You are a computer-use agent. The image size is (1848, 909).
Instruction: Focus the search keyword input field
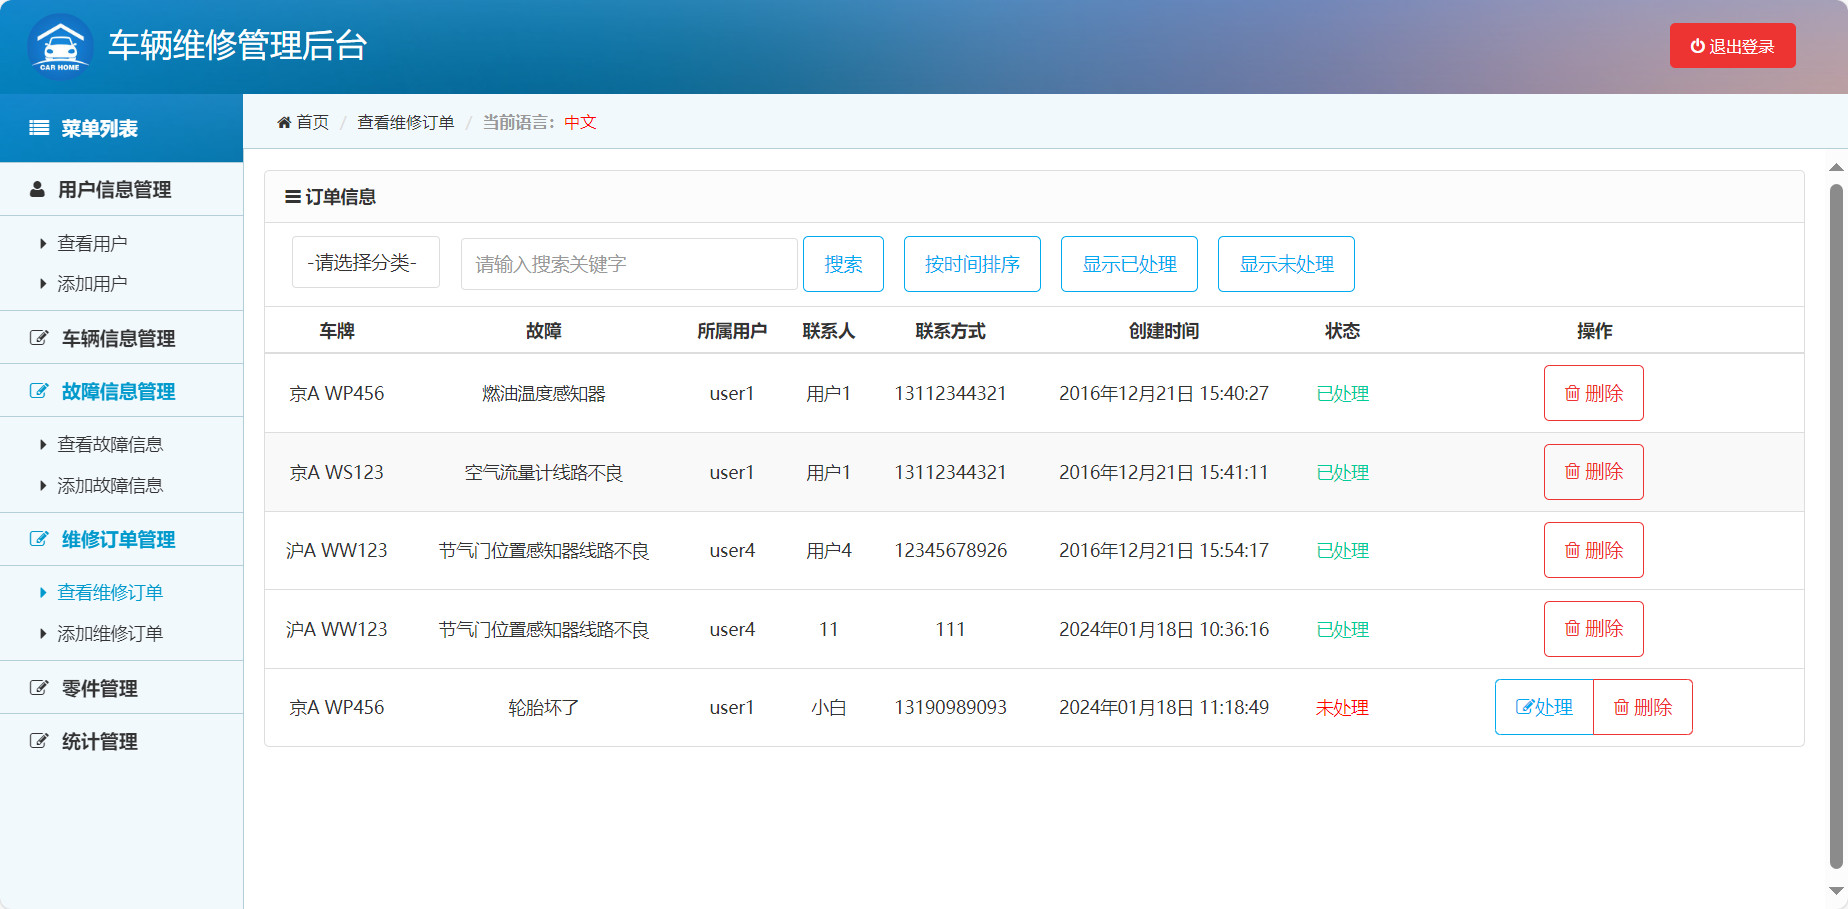(x=629, y=264)
